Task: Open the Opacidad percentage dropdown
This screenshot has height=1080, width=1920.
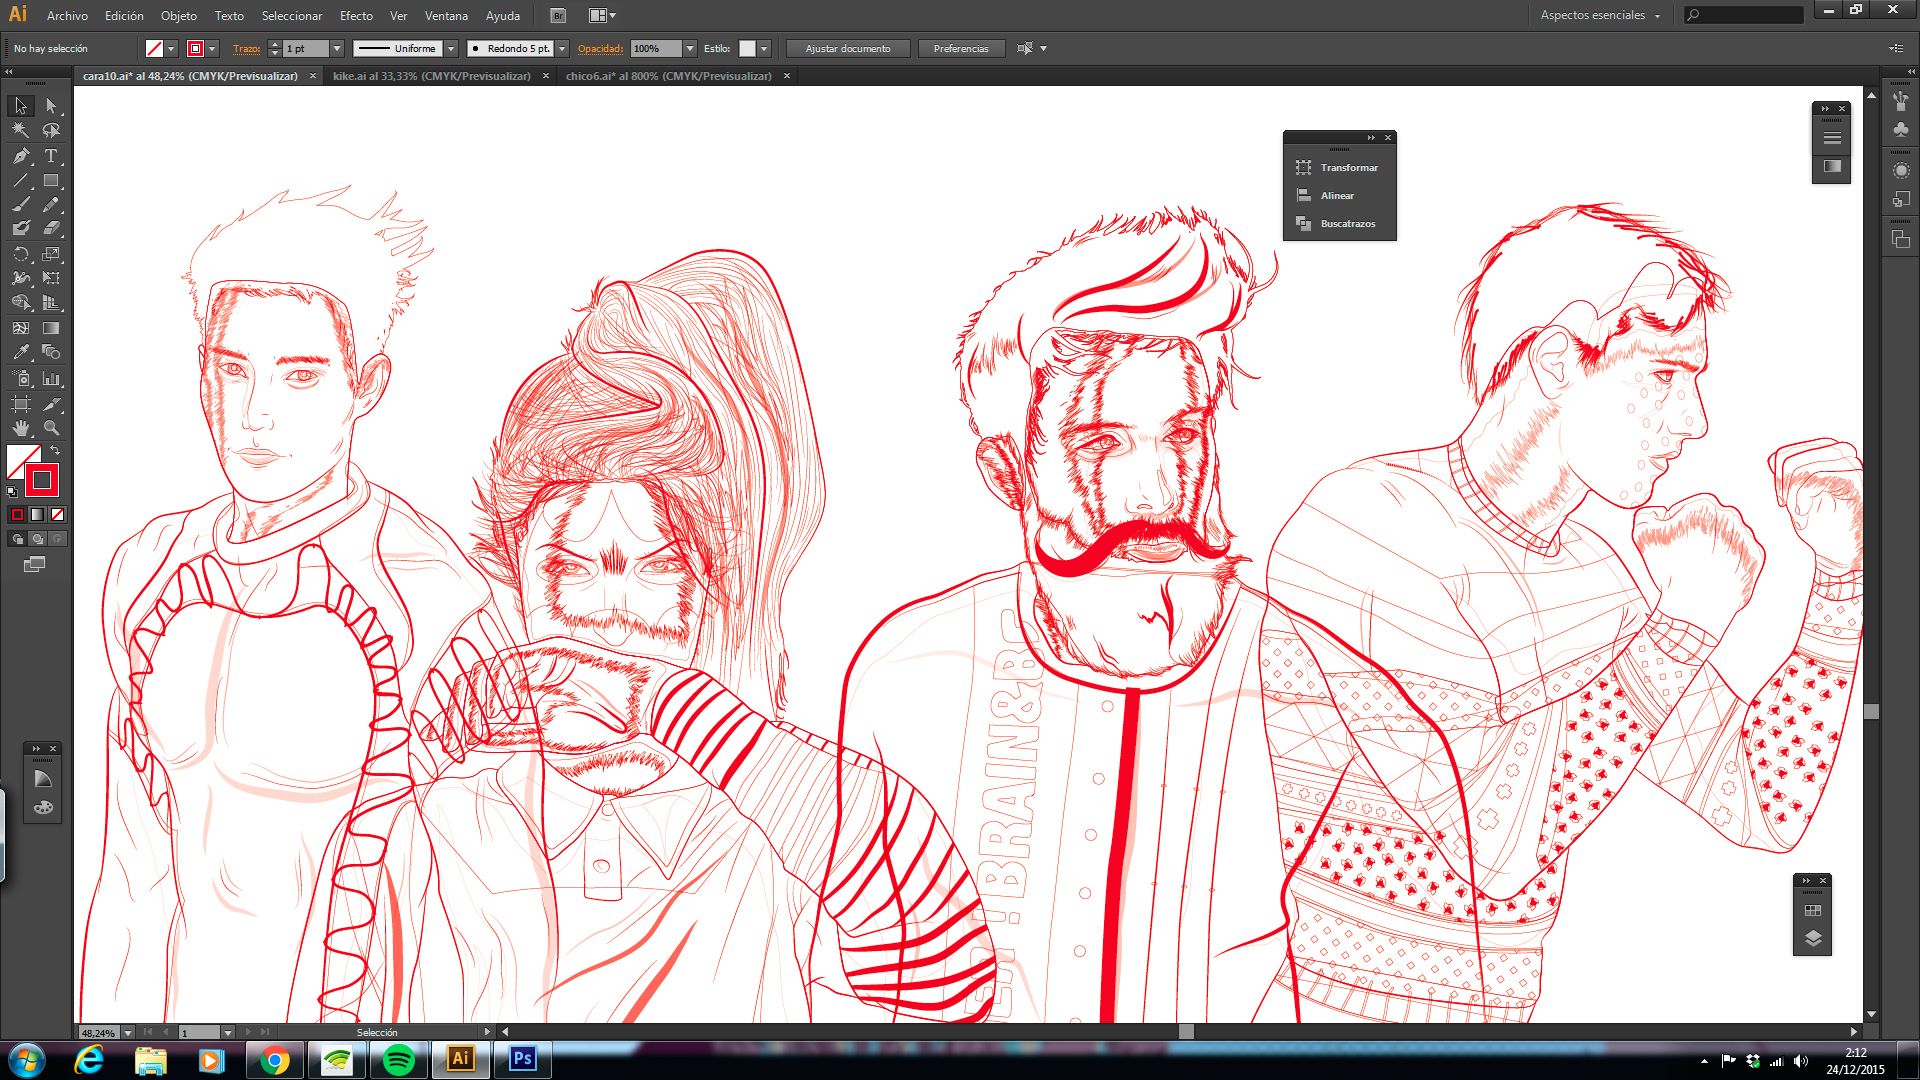Action: coord(689,48)
